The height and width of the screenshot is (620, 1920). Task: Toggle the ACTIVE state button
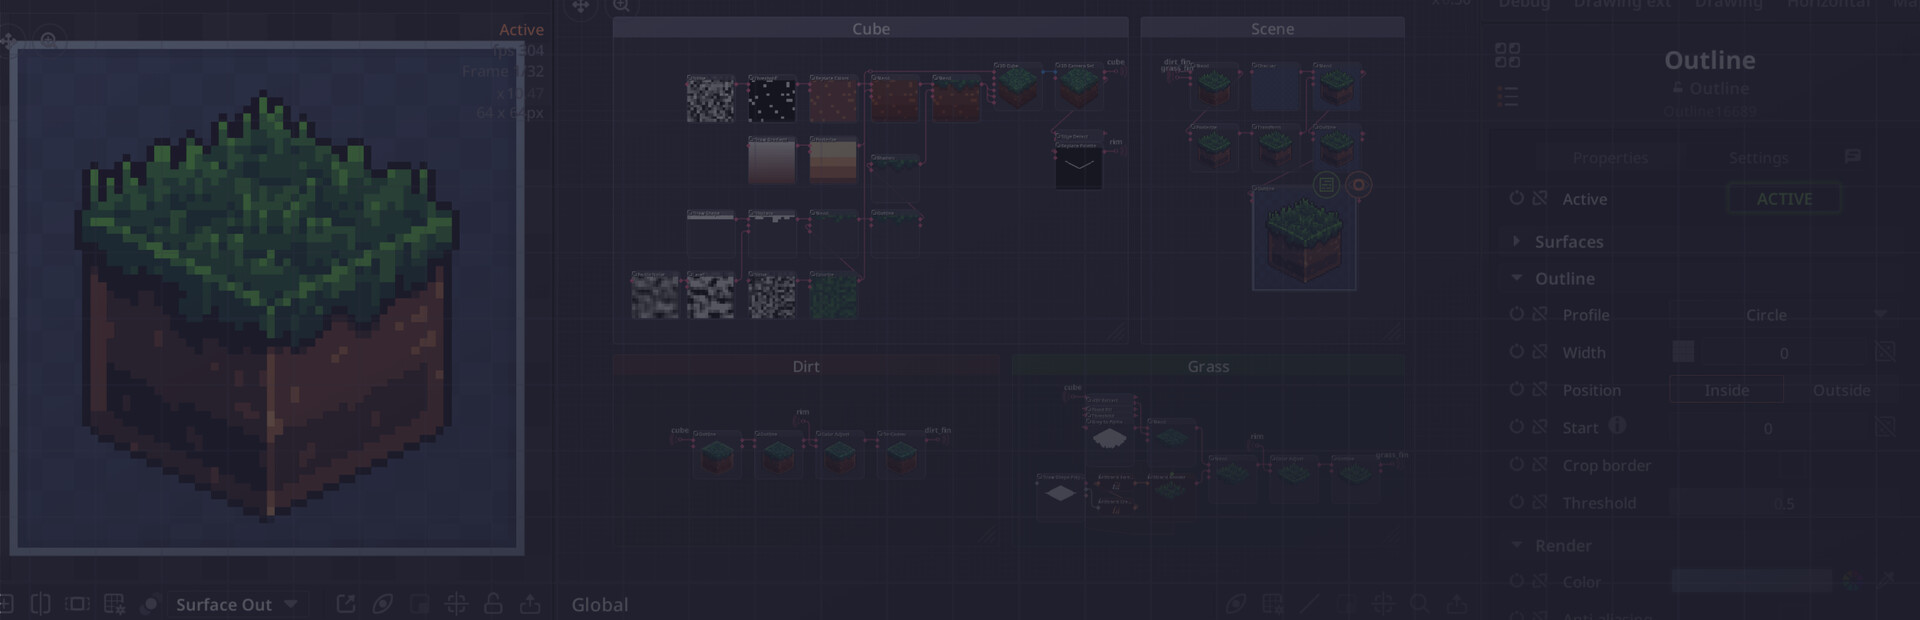1784,199
